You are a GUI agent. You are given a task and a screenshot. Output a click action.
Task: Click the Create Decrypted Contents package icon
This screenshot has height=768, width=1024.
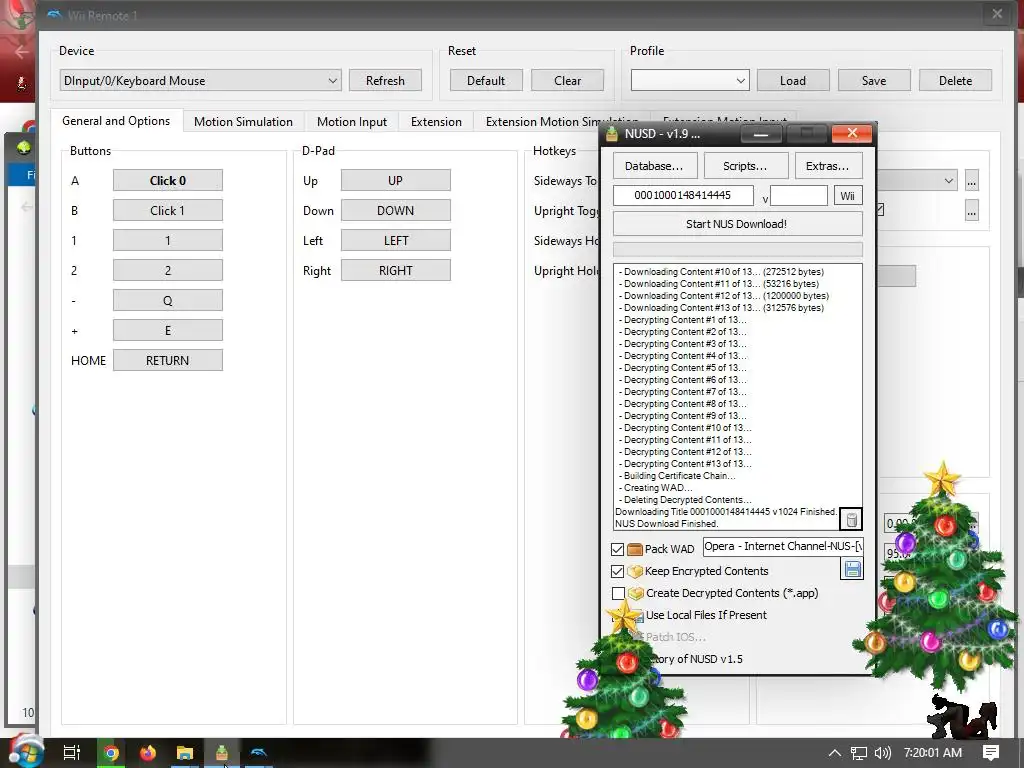tap(635, 593)
